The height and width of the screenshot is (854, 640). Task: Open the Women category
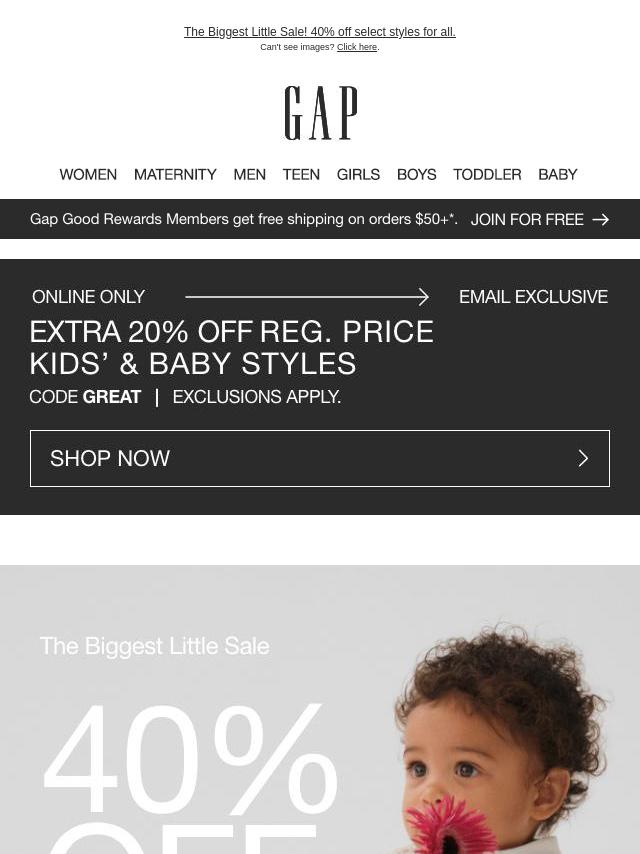[x=88, y=174]
